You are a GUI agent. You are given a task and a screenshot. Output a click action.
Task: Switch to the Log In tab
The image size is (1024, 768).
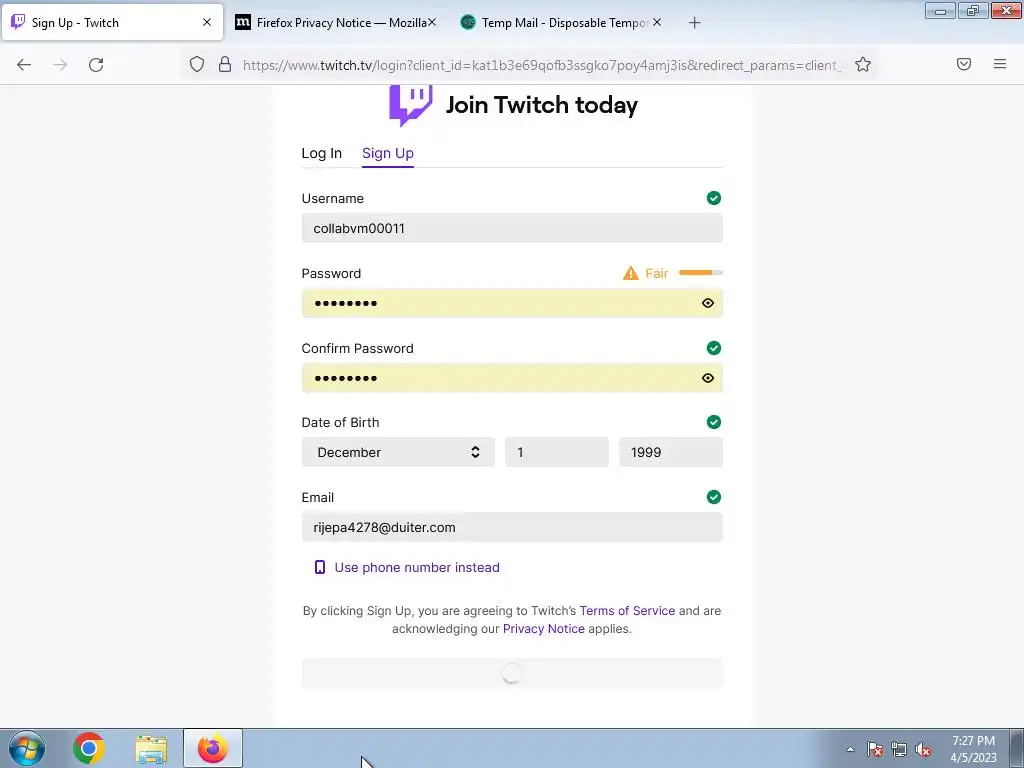point(321,153)
